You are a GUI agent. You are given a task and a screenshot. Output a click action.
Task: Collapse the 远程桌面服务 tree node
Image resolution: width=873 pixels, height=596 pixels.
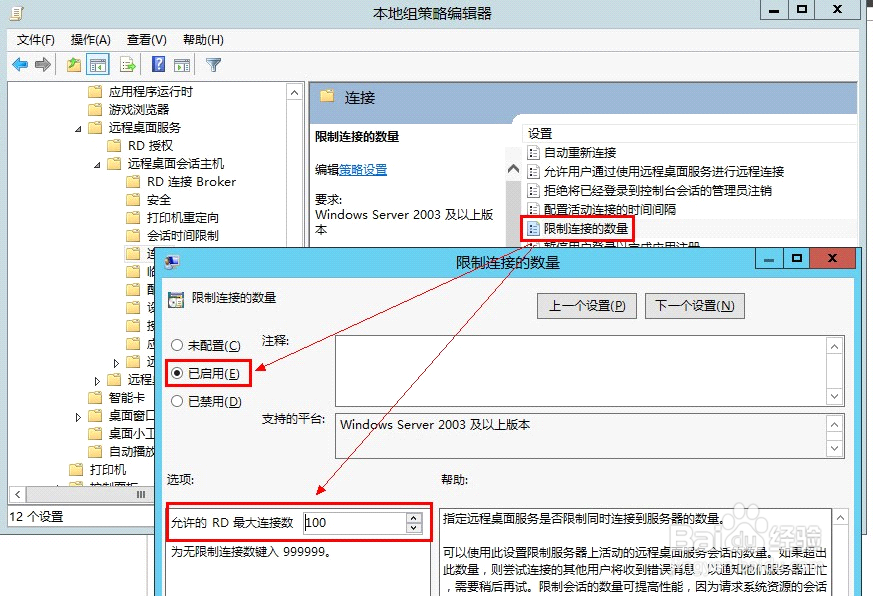tap(77, 127)
